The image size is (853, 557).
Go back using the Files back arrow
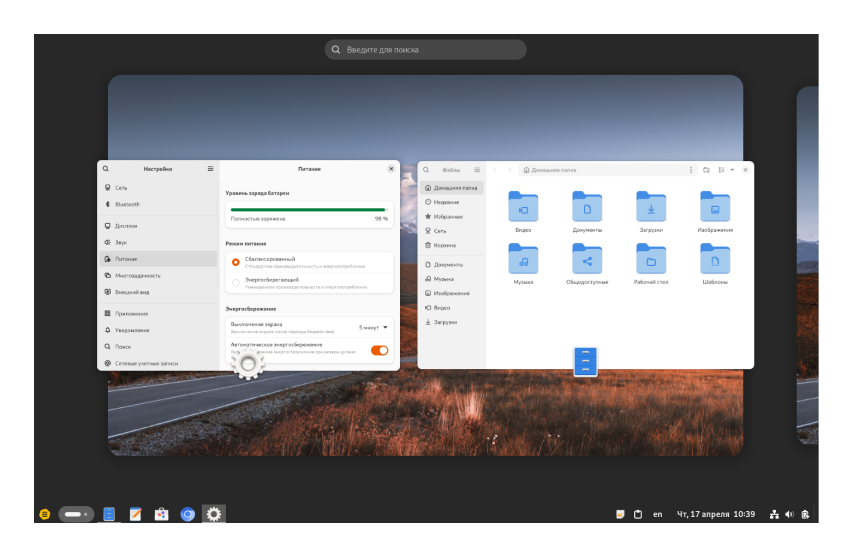pos(495,170)
